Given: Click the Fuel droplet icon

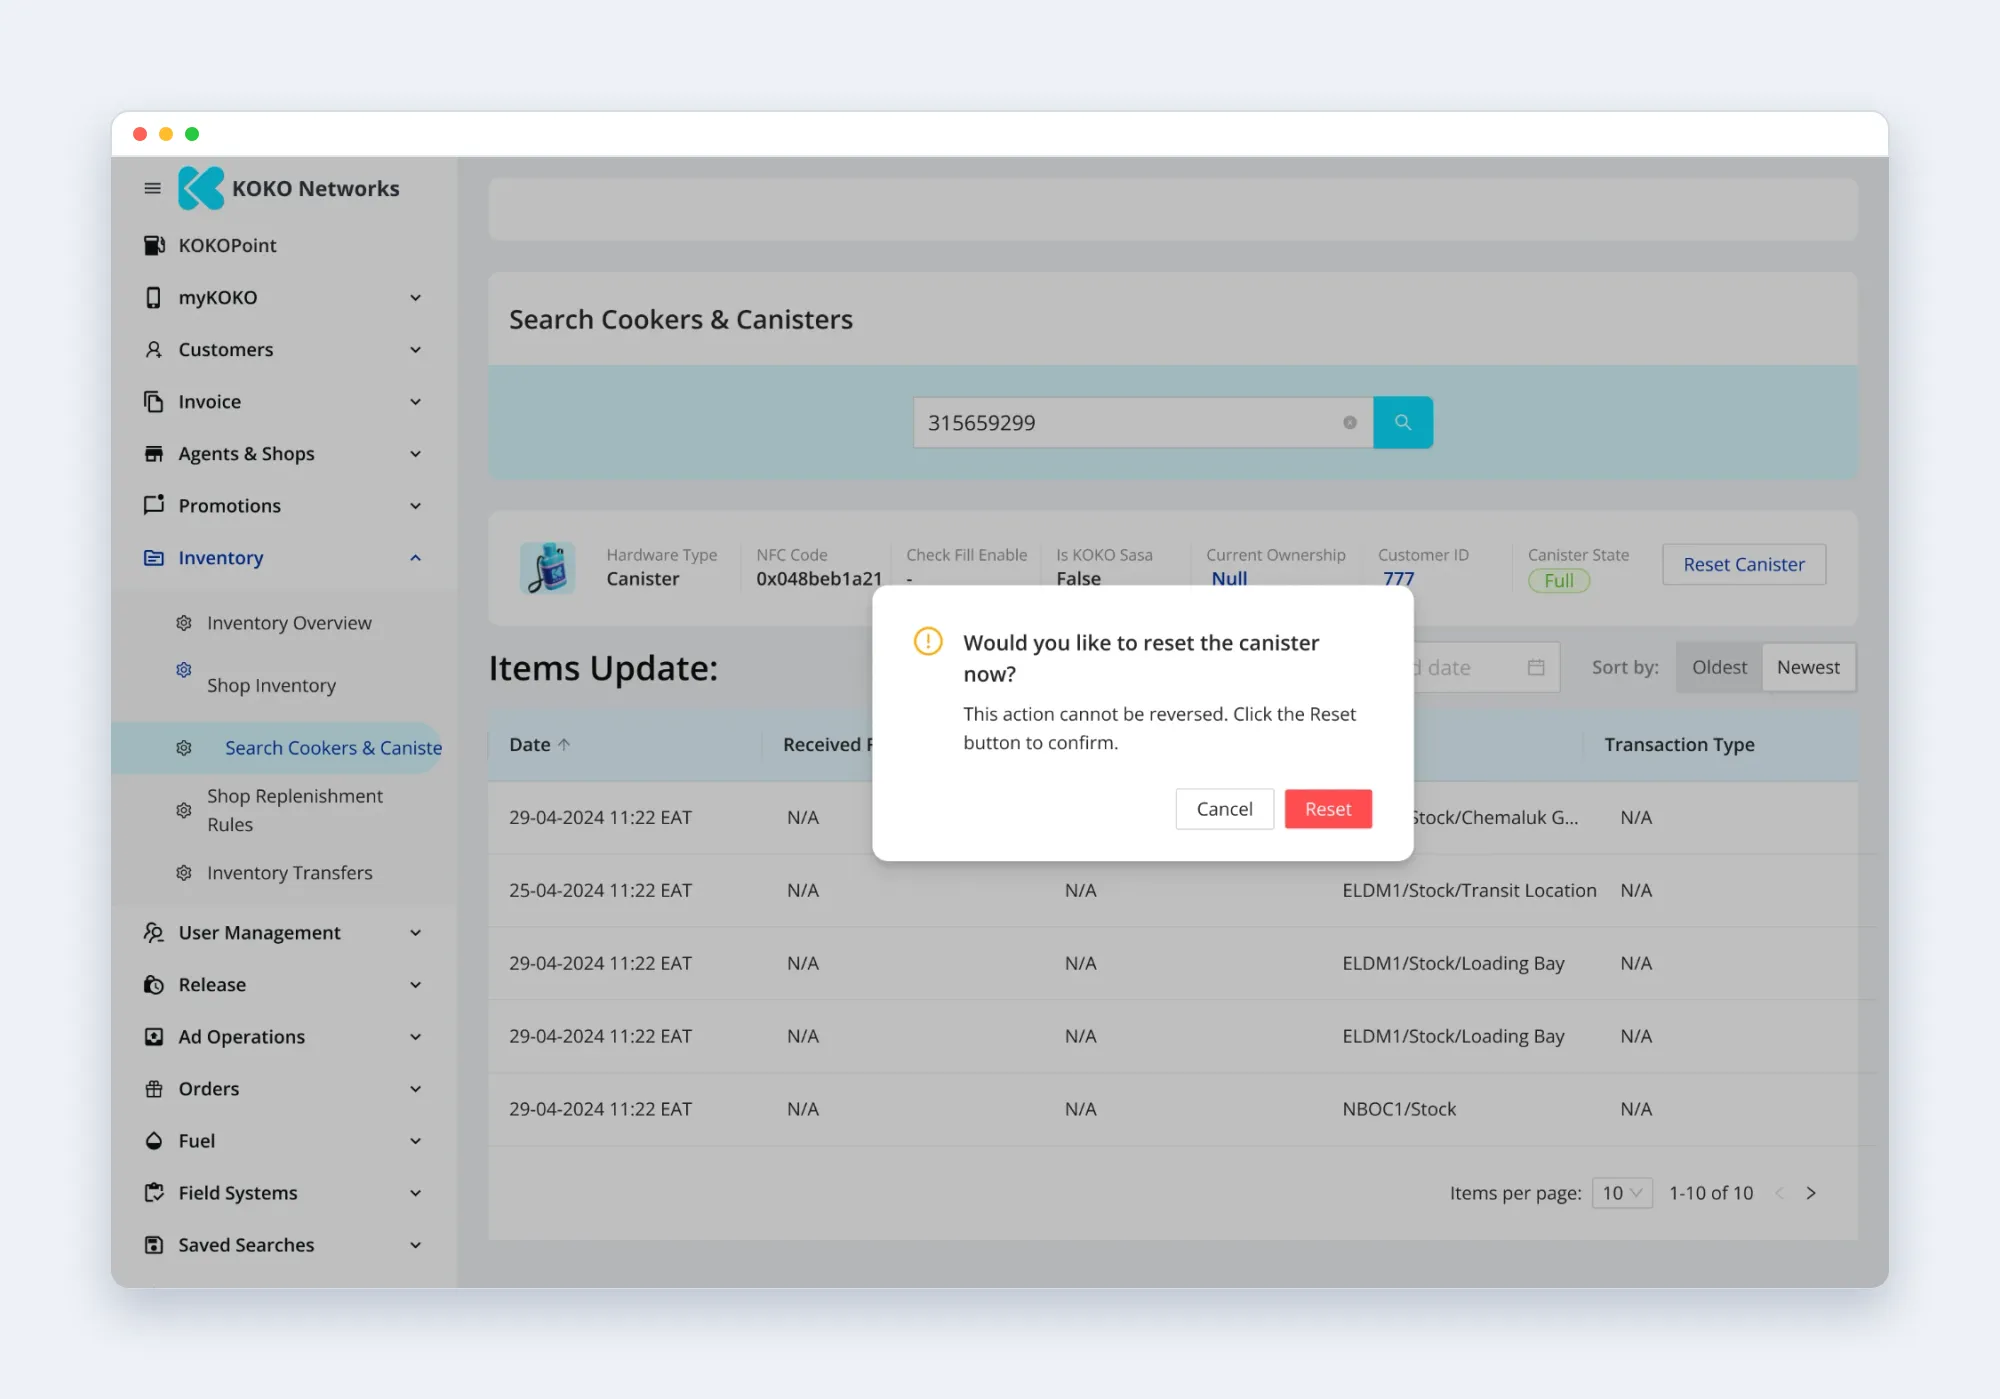Looking at the screenshot, I should point(153,1140).
